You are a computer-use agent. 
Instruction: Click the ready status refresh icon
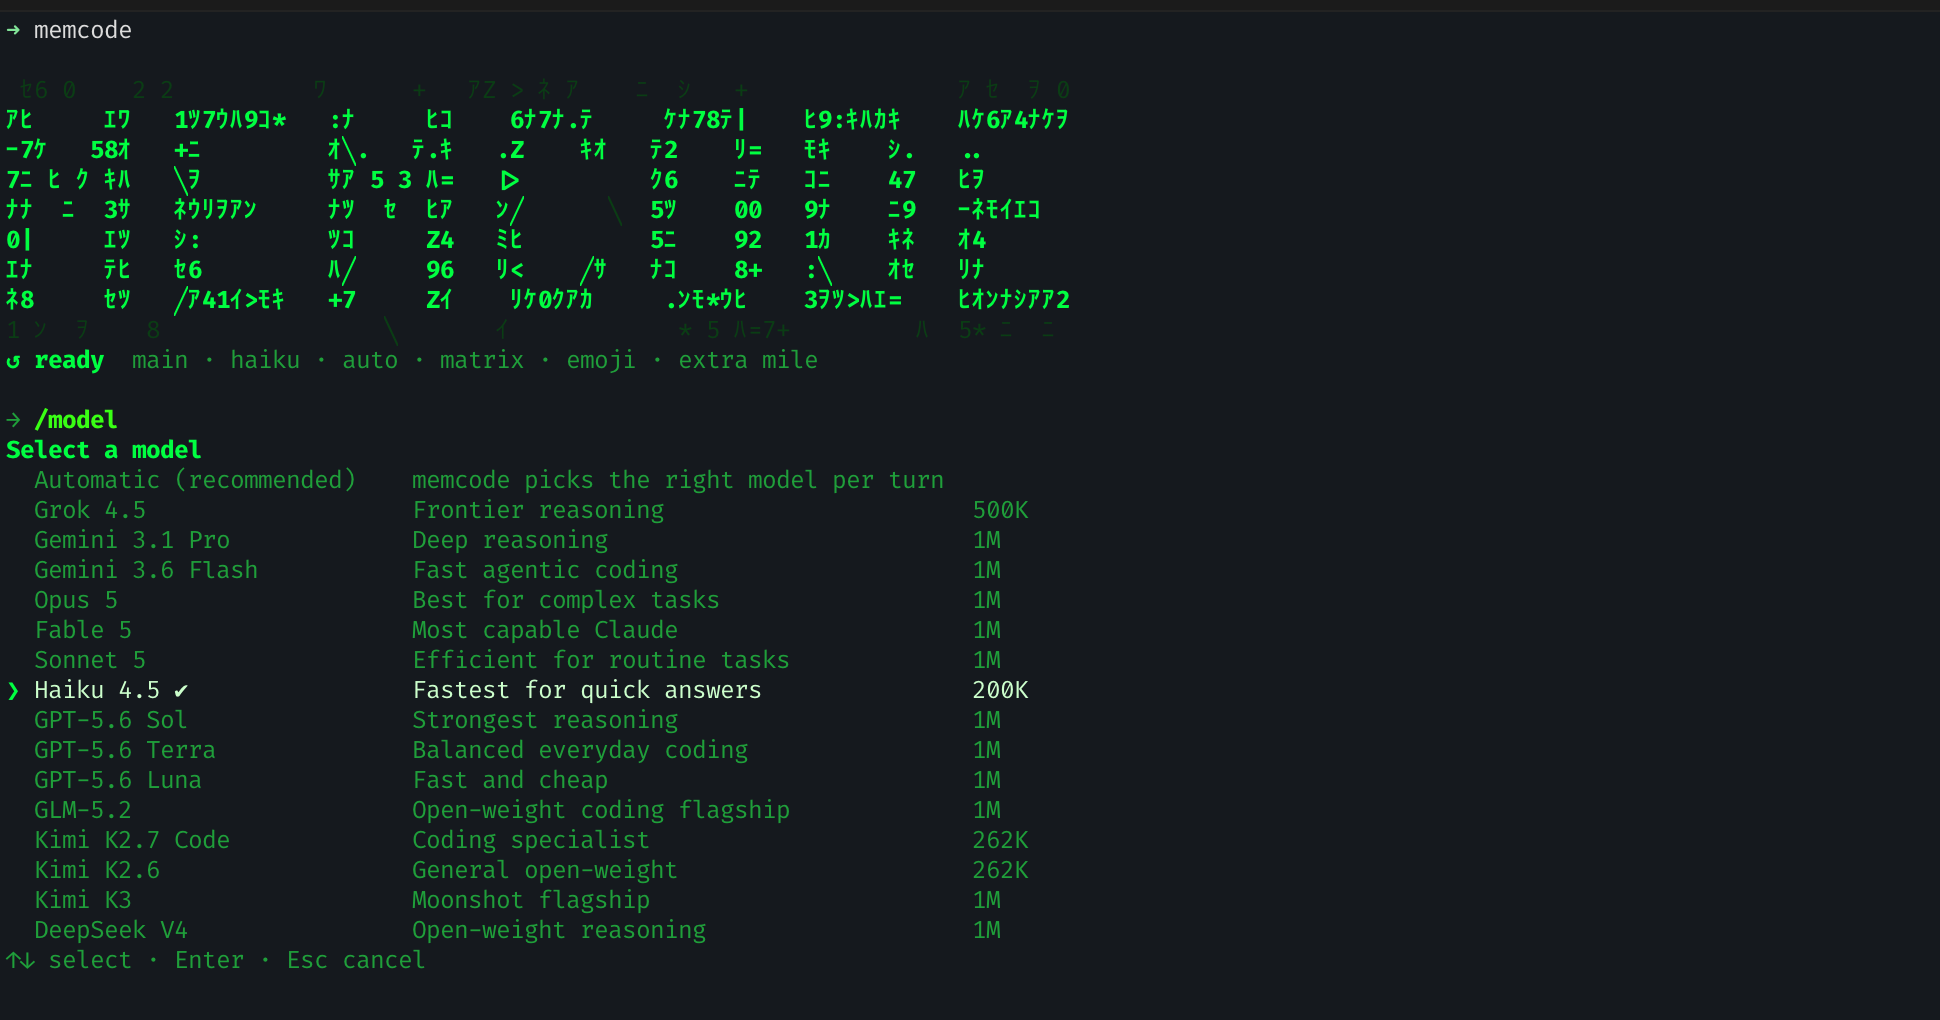click(13, 361)
